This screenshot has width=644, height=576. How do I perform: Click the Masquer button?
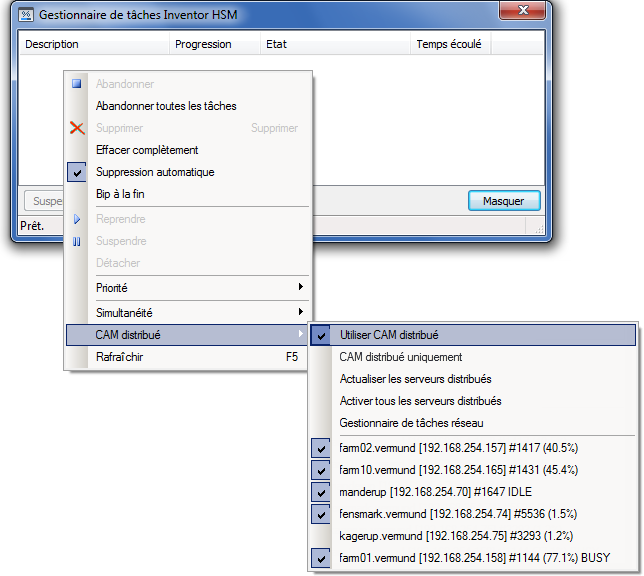point(504,201)
